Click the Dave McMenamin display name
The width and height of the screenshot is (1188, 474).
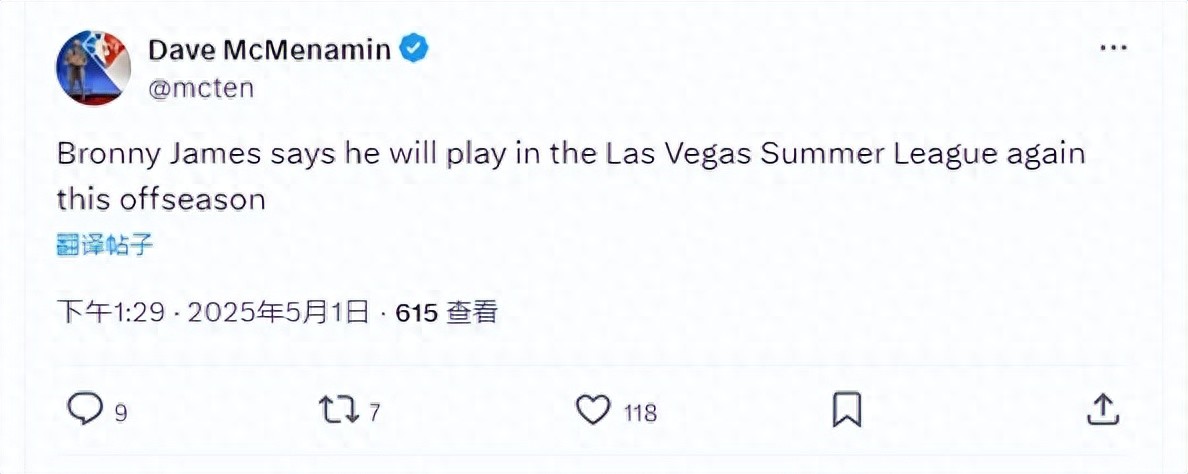point(270,48)
